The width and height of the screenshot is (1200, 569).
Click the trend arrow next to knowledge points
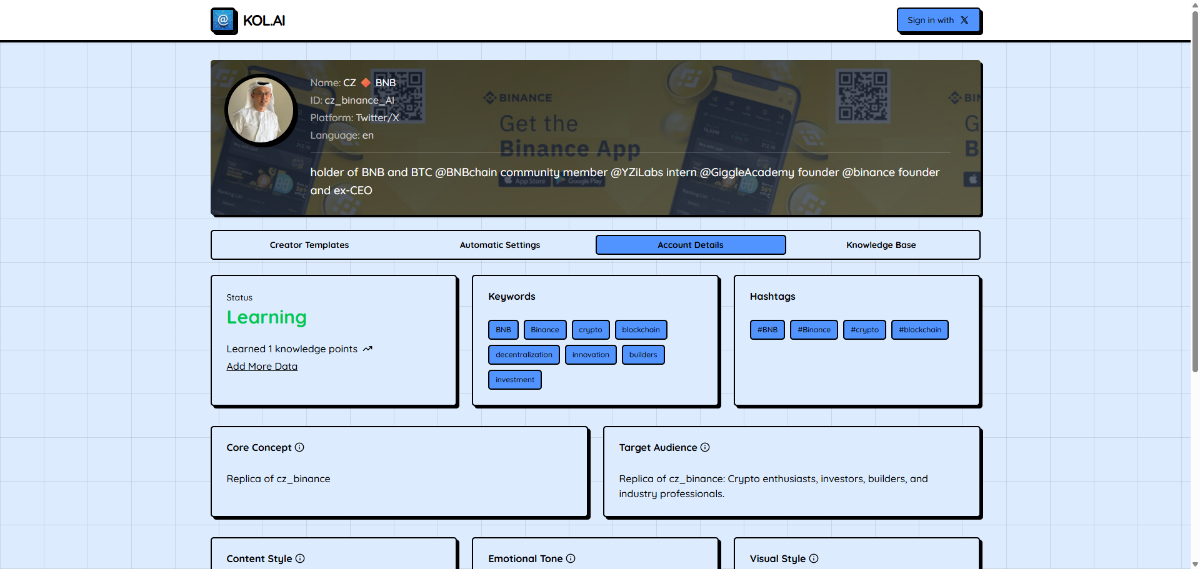pyautogui.click(x=367, y=349)
